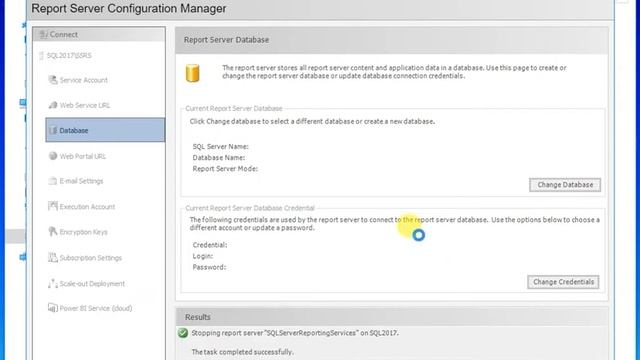
Task: Click the Database Name label
Action: coord(219,158)
